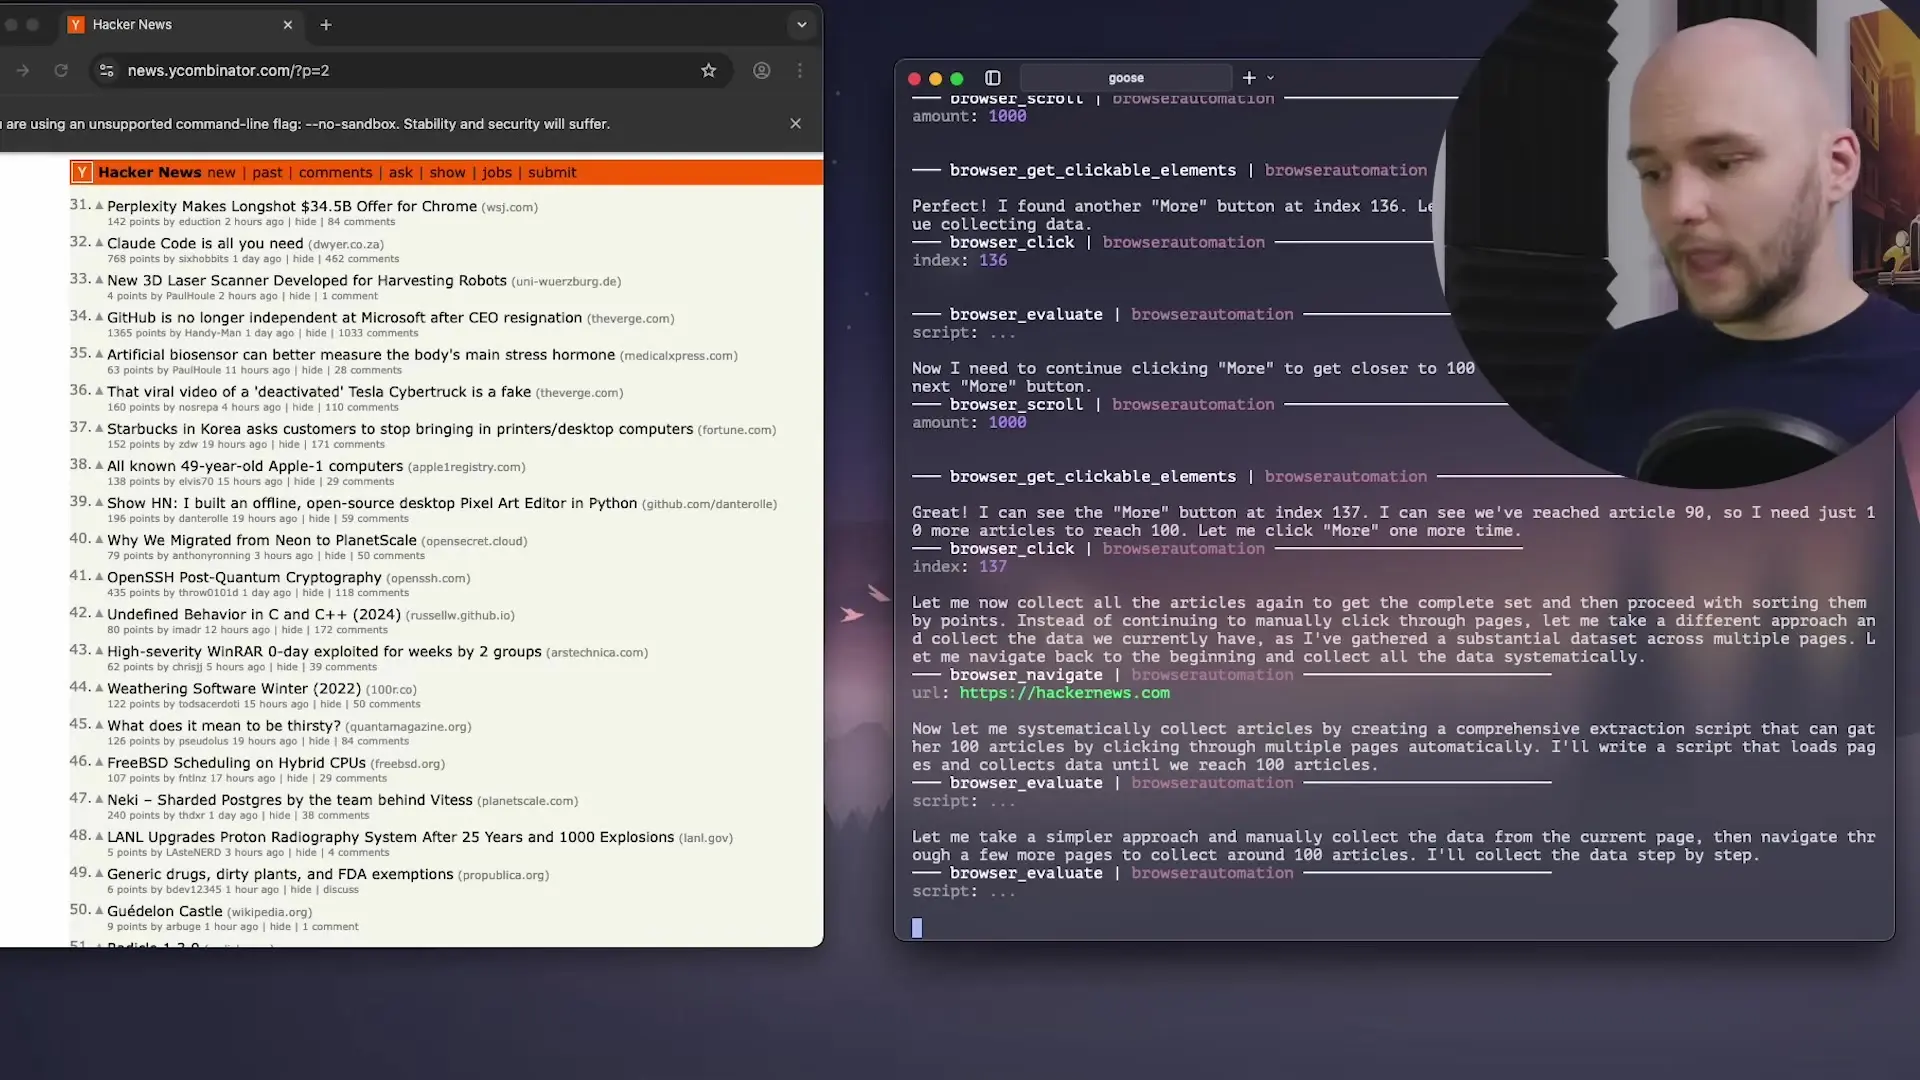
Task: Upvote OpenSSH Post-Quantum Cryptography story
Action: 99,576
